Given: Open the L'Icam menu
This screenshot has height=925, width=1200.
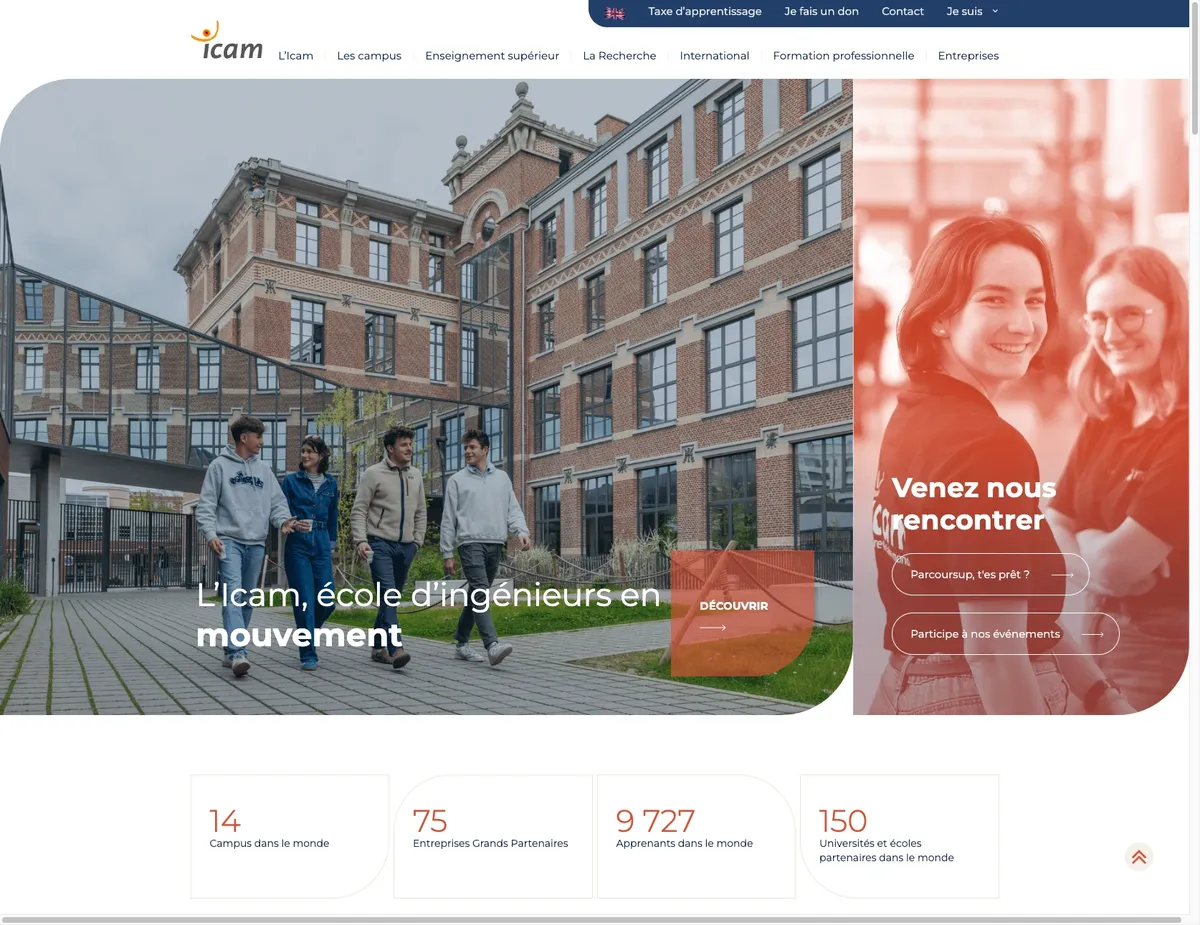Looking at the screenshot, I should point(296,56).
